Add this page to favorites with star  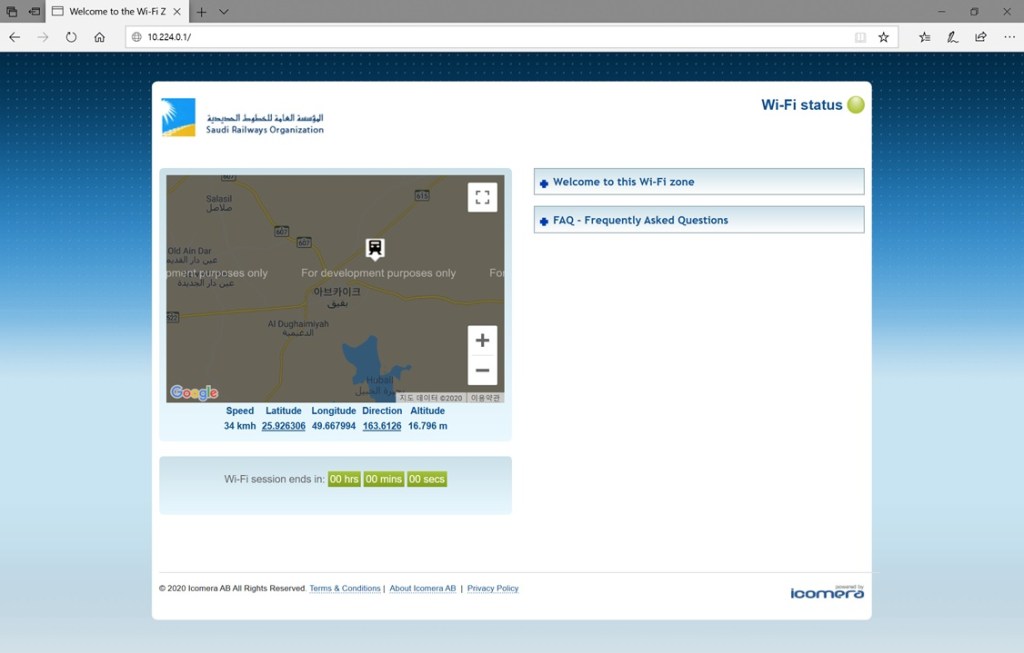point(883,37)
